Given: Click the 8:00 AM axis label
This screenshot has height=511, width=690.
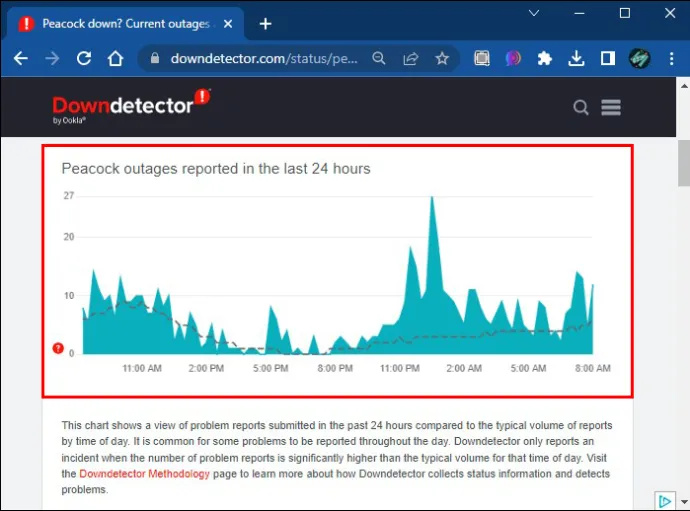Looking at the screenshot, I should click(x=593, y=368).
